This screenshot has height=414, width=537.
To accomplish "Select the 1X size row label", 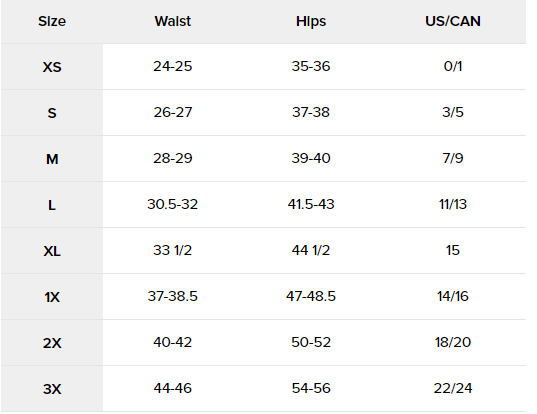I will click(52, 297).
